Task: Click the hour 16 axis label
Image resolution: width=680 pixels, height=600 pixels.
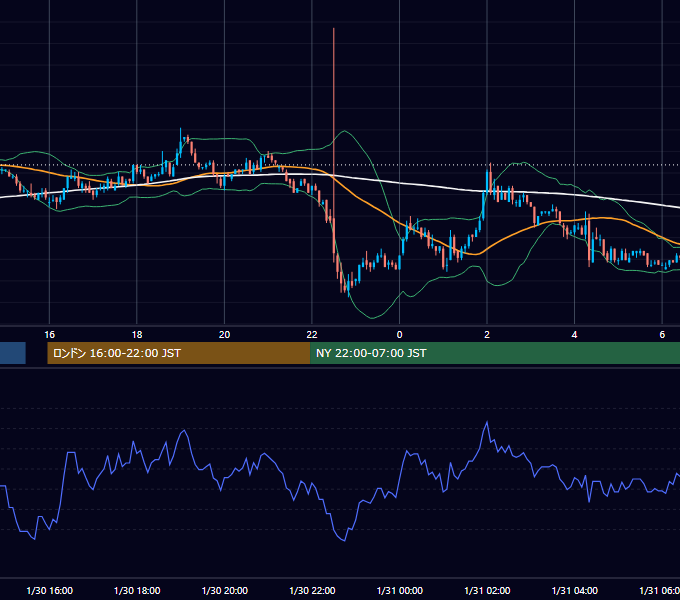Action: click(x=49, y=335)
